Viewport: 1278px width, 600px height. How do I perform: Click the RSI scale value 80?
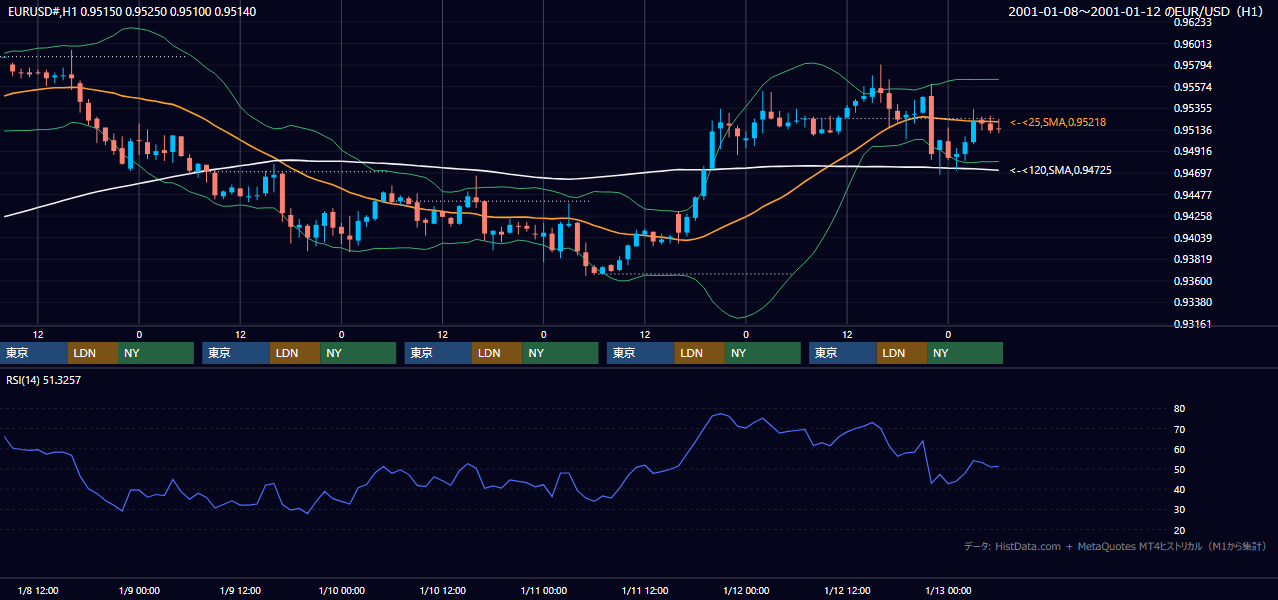(x=1180, y=409)
